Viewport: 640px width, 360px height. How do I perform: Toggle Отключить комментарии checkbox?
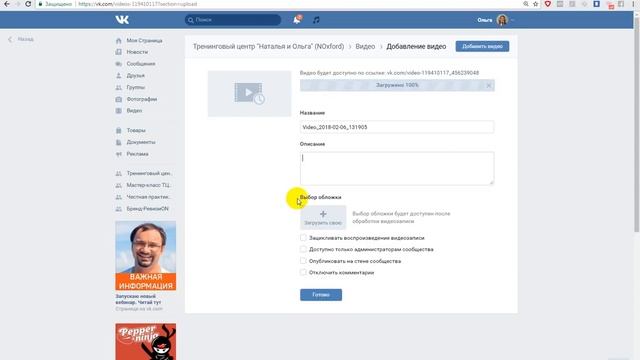[x=303, y=272]
